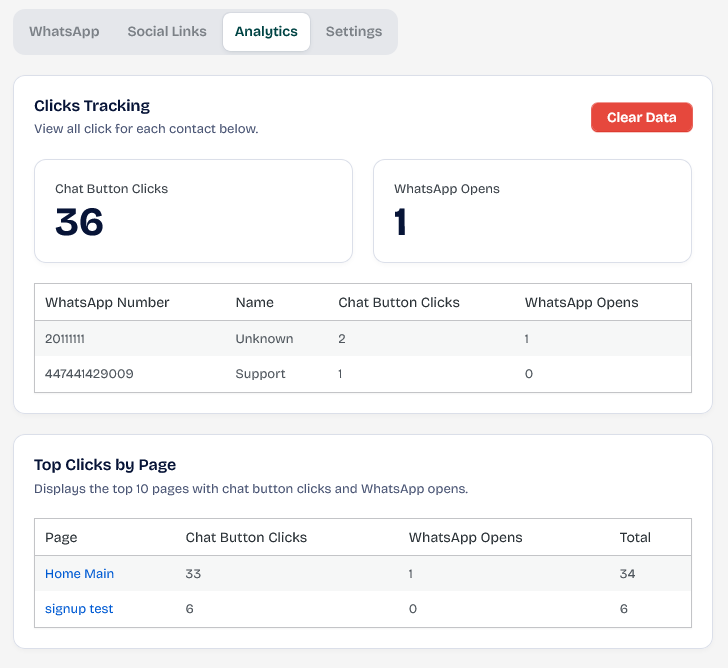Click the Name column header
The image size is (728, 668).
click(254, 302)
